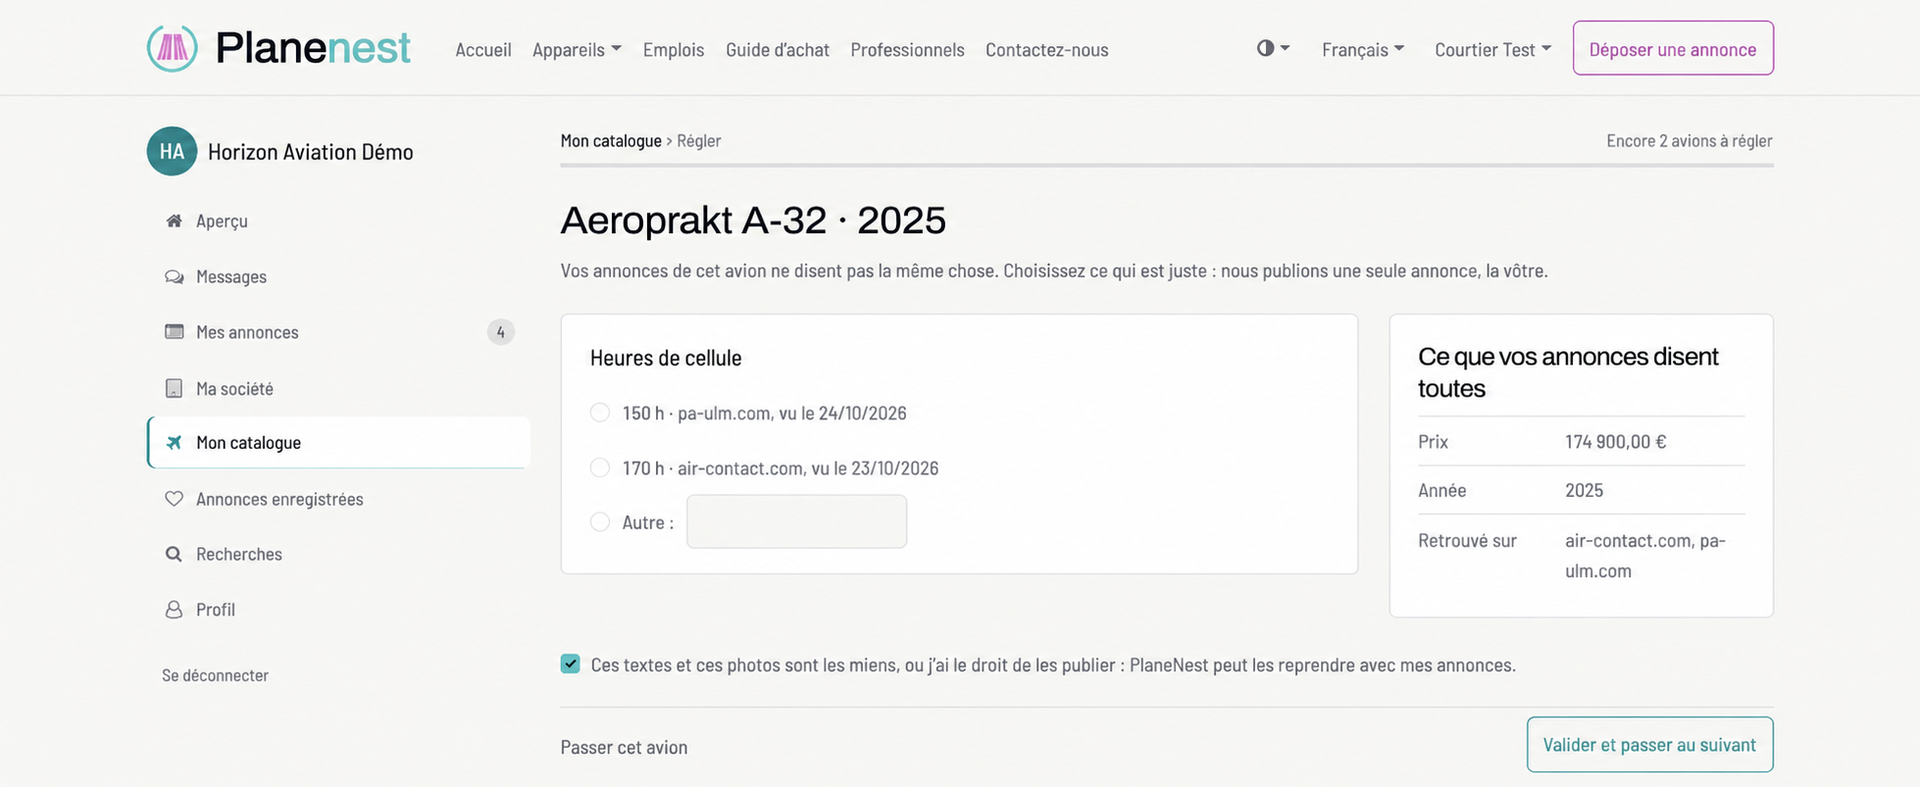Screen dimensions: 1920x787
Task: Click the Planenest wordmark
Action: (x=313, y=48)
